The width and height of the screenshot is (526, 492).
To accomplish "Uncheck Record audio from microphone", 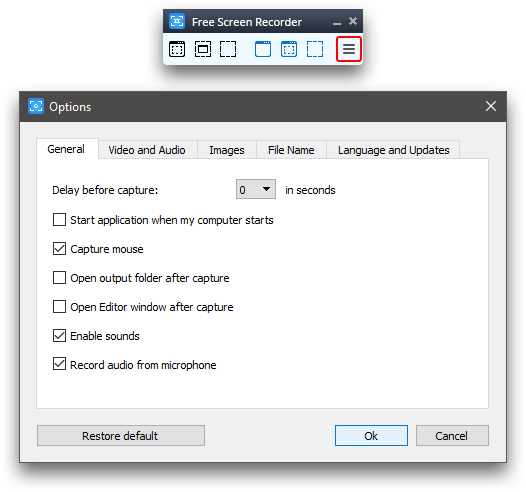I will click(x=59, y=364).
